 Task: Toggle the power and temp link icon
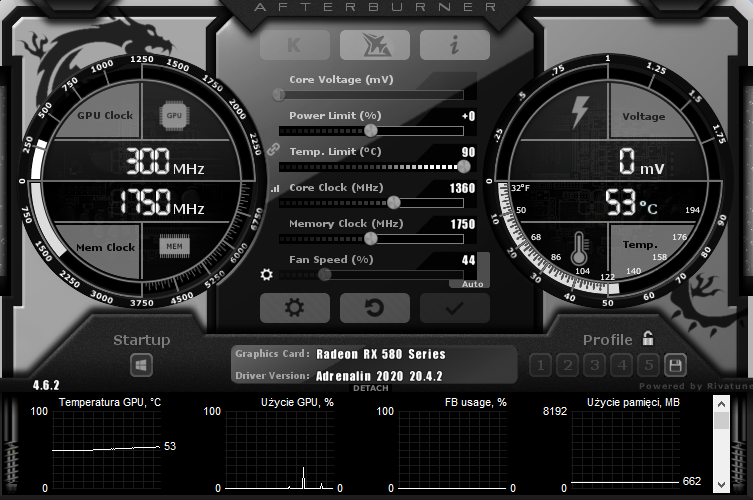coord(274,149)
